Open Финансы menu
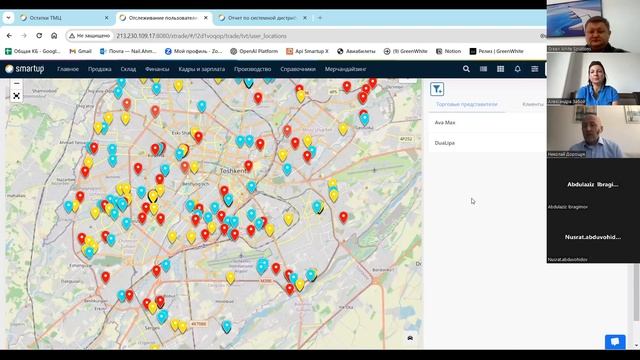The width and height of the screenshot is (640, 360). pos(157,69)
